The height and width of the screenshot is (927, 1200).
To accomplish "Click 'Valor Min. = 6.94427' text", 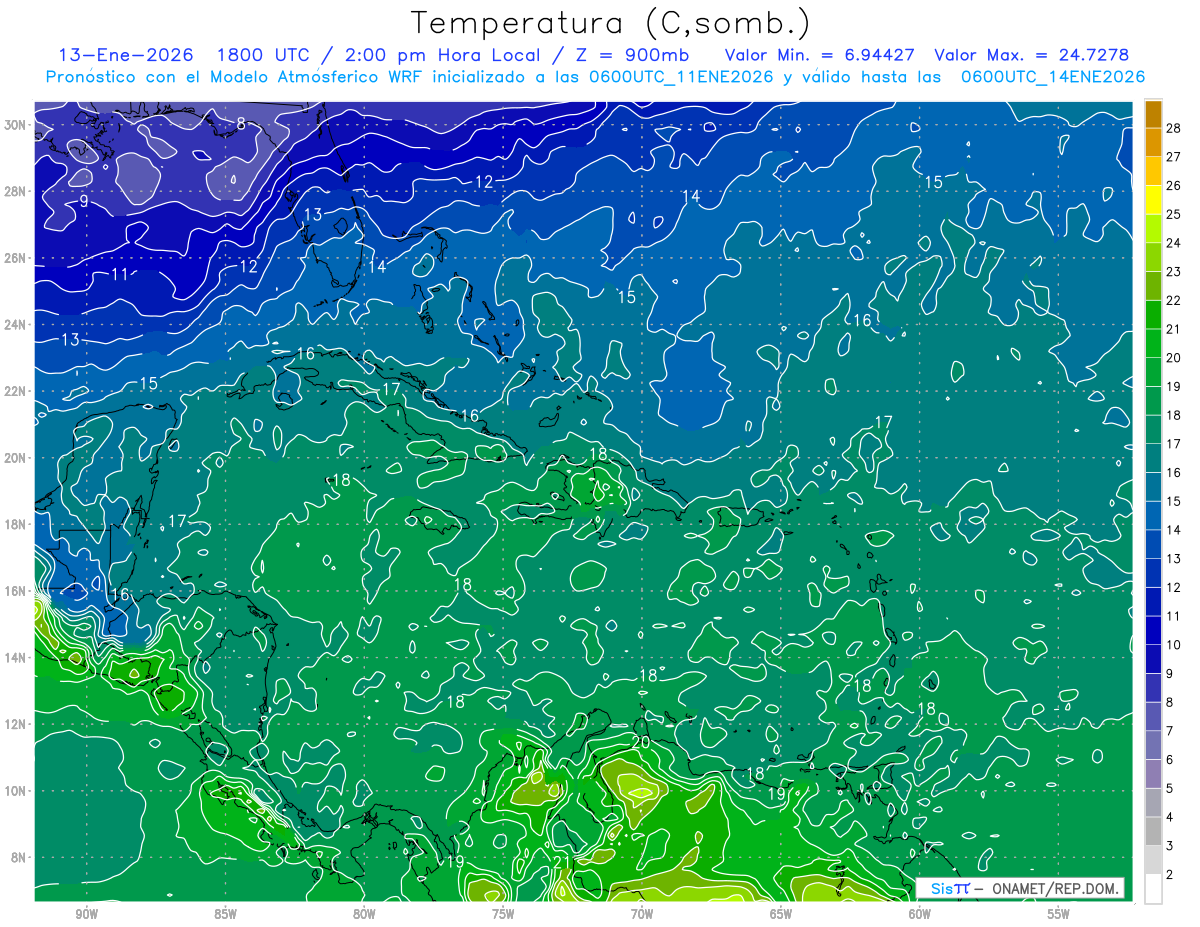I will pos(820,55).
